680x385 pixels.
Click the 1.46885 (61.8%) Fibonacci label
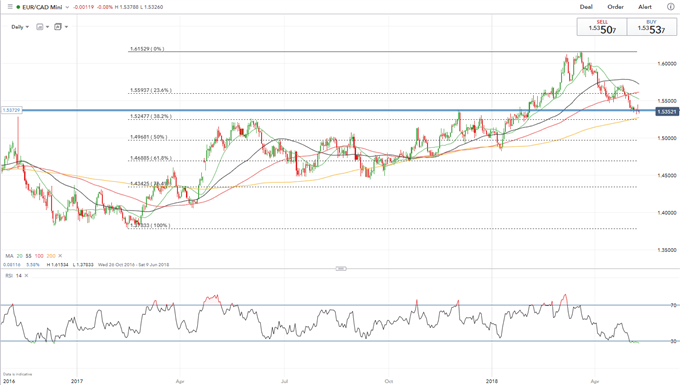coord(150,158)
